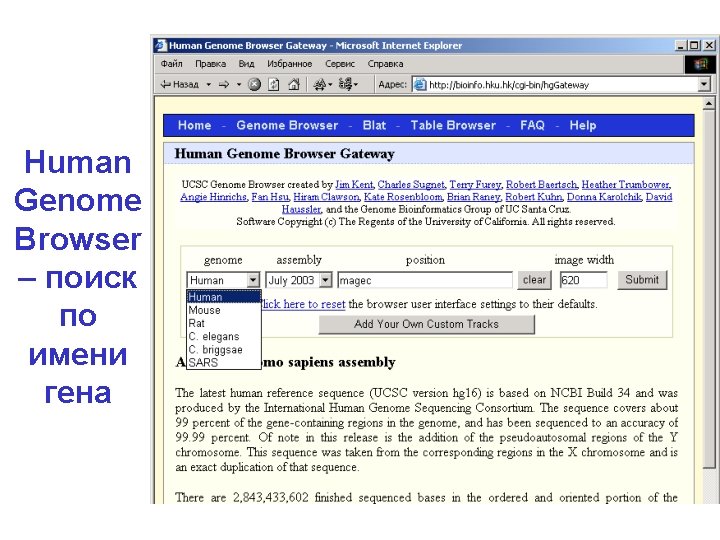Open the Файл menu
The height and width of the screenshot is (540, 720).
point(172,64)
